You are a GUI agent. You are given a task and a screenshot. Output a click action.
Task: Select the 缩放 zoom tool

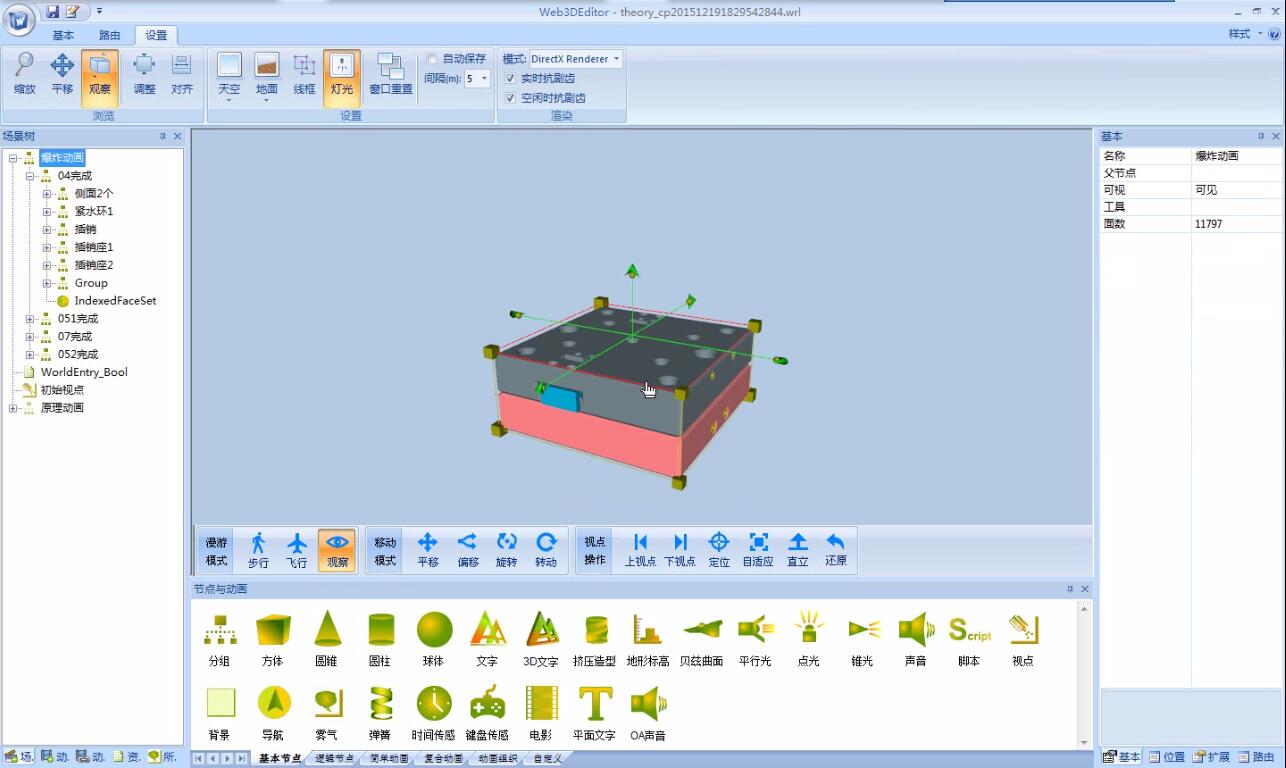click(x=24, y=75)
